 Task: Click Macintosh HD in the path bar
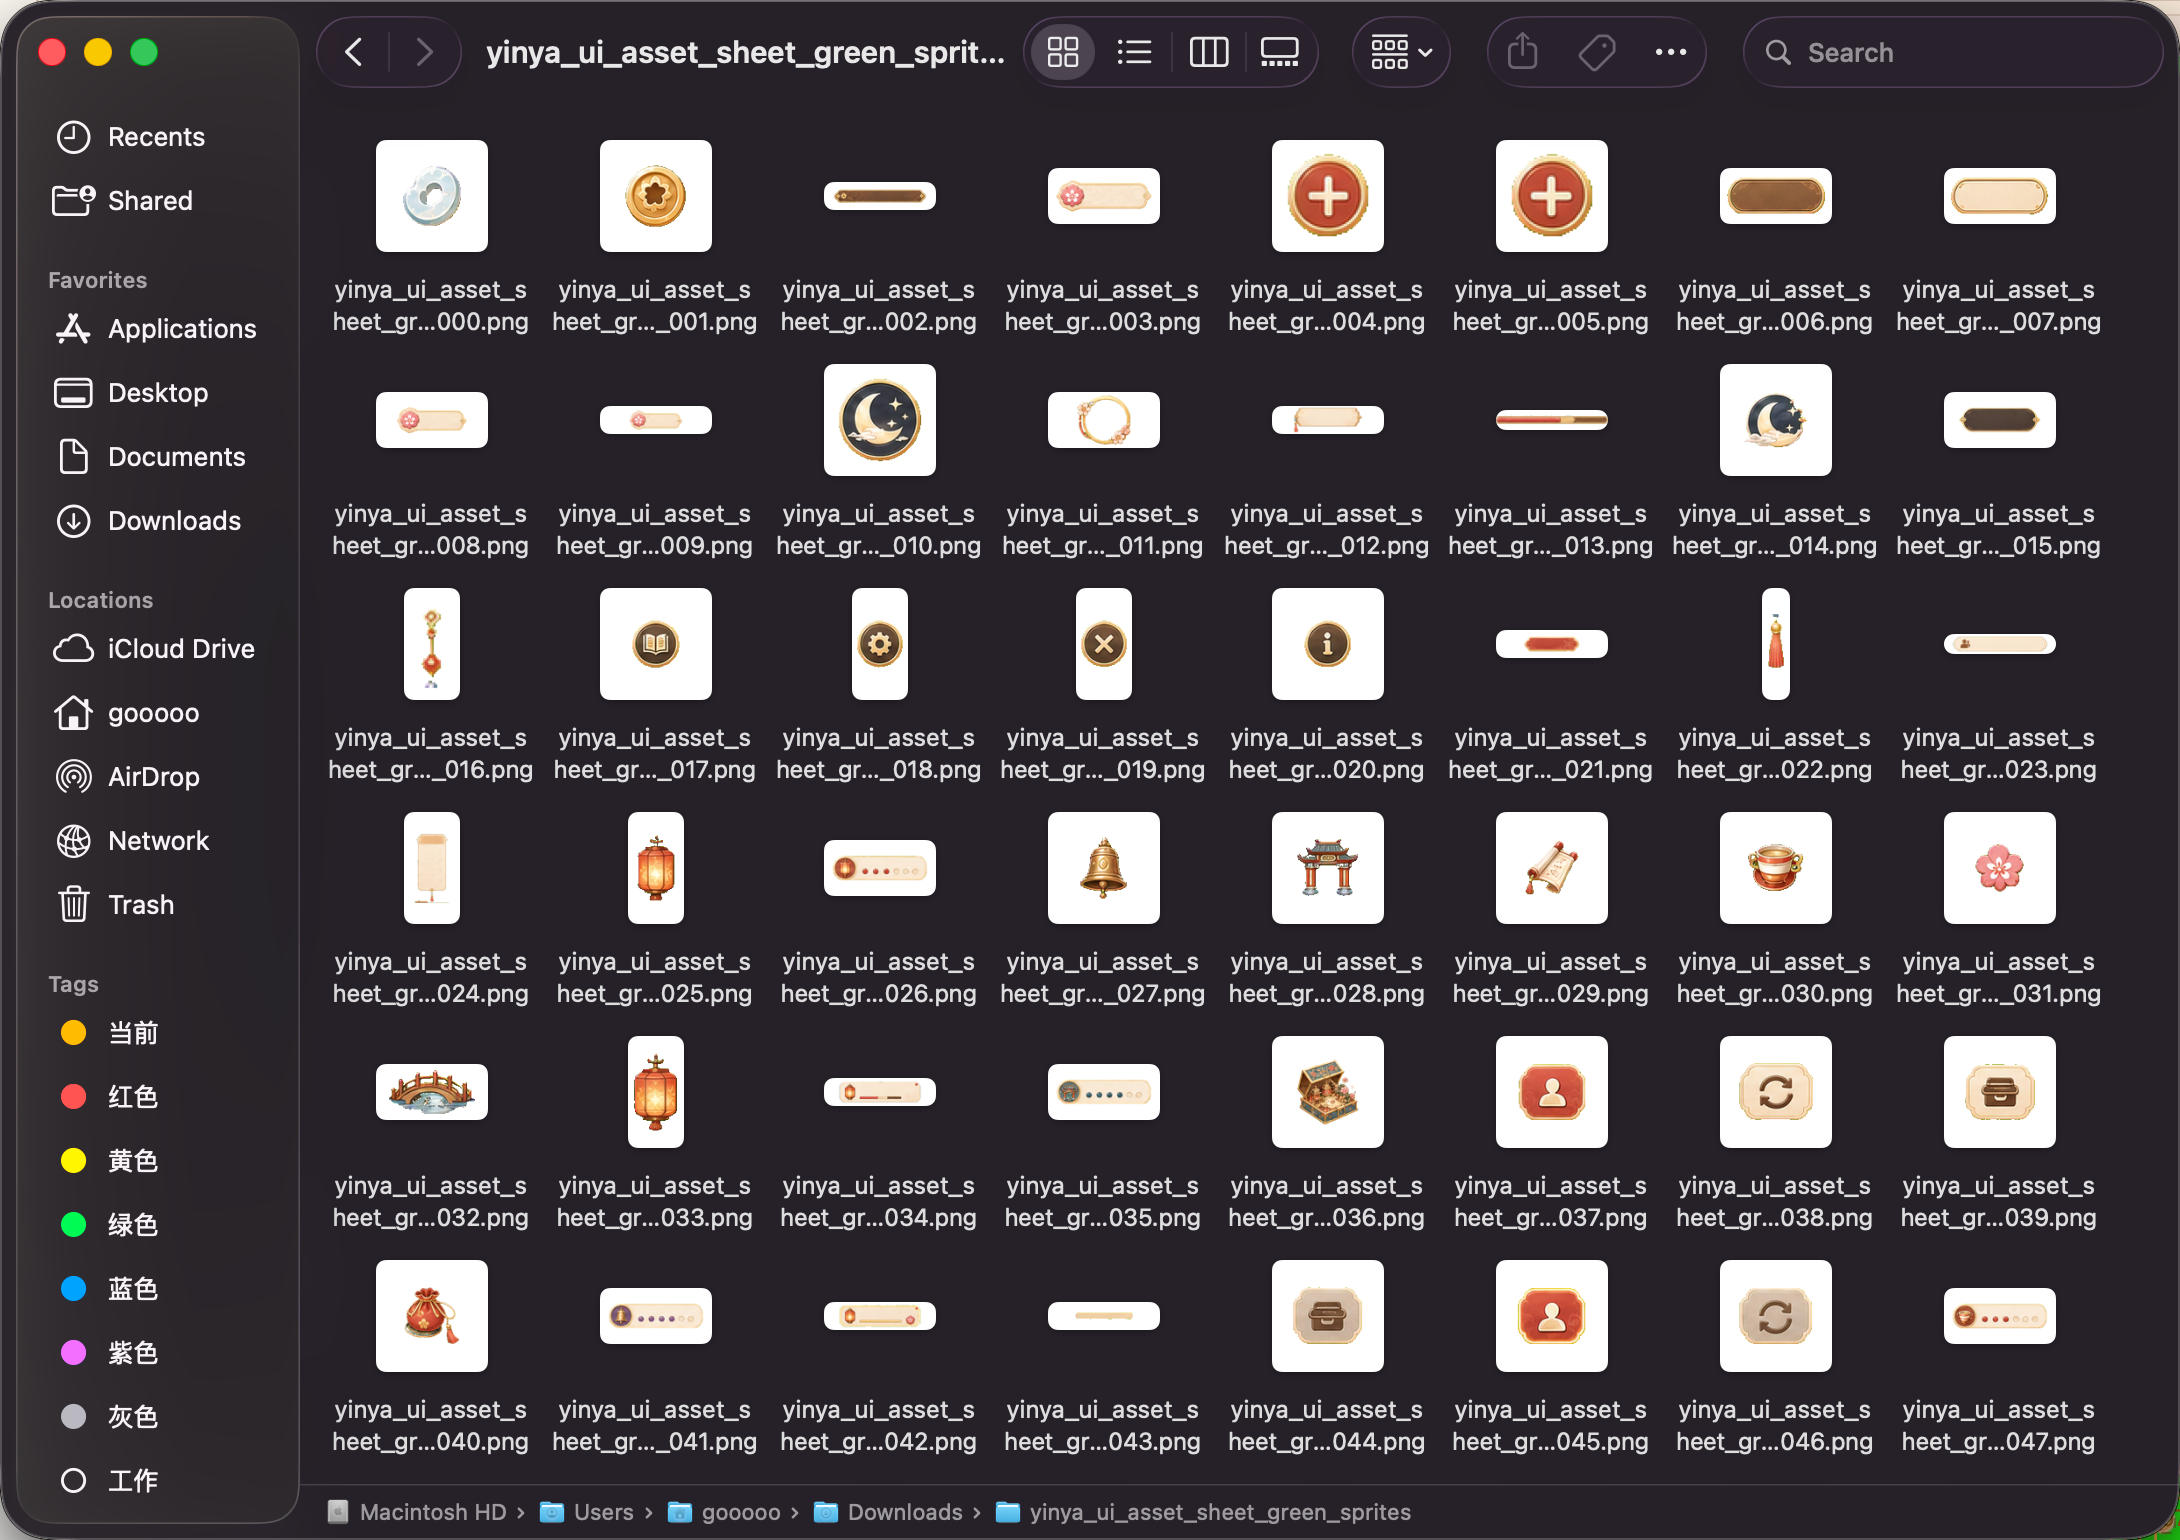[418, 1512]
